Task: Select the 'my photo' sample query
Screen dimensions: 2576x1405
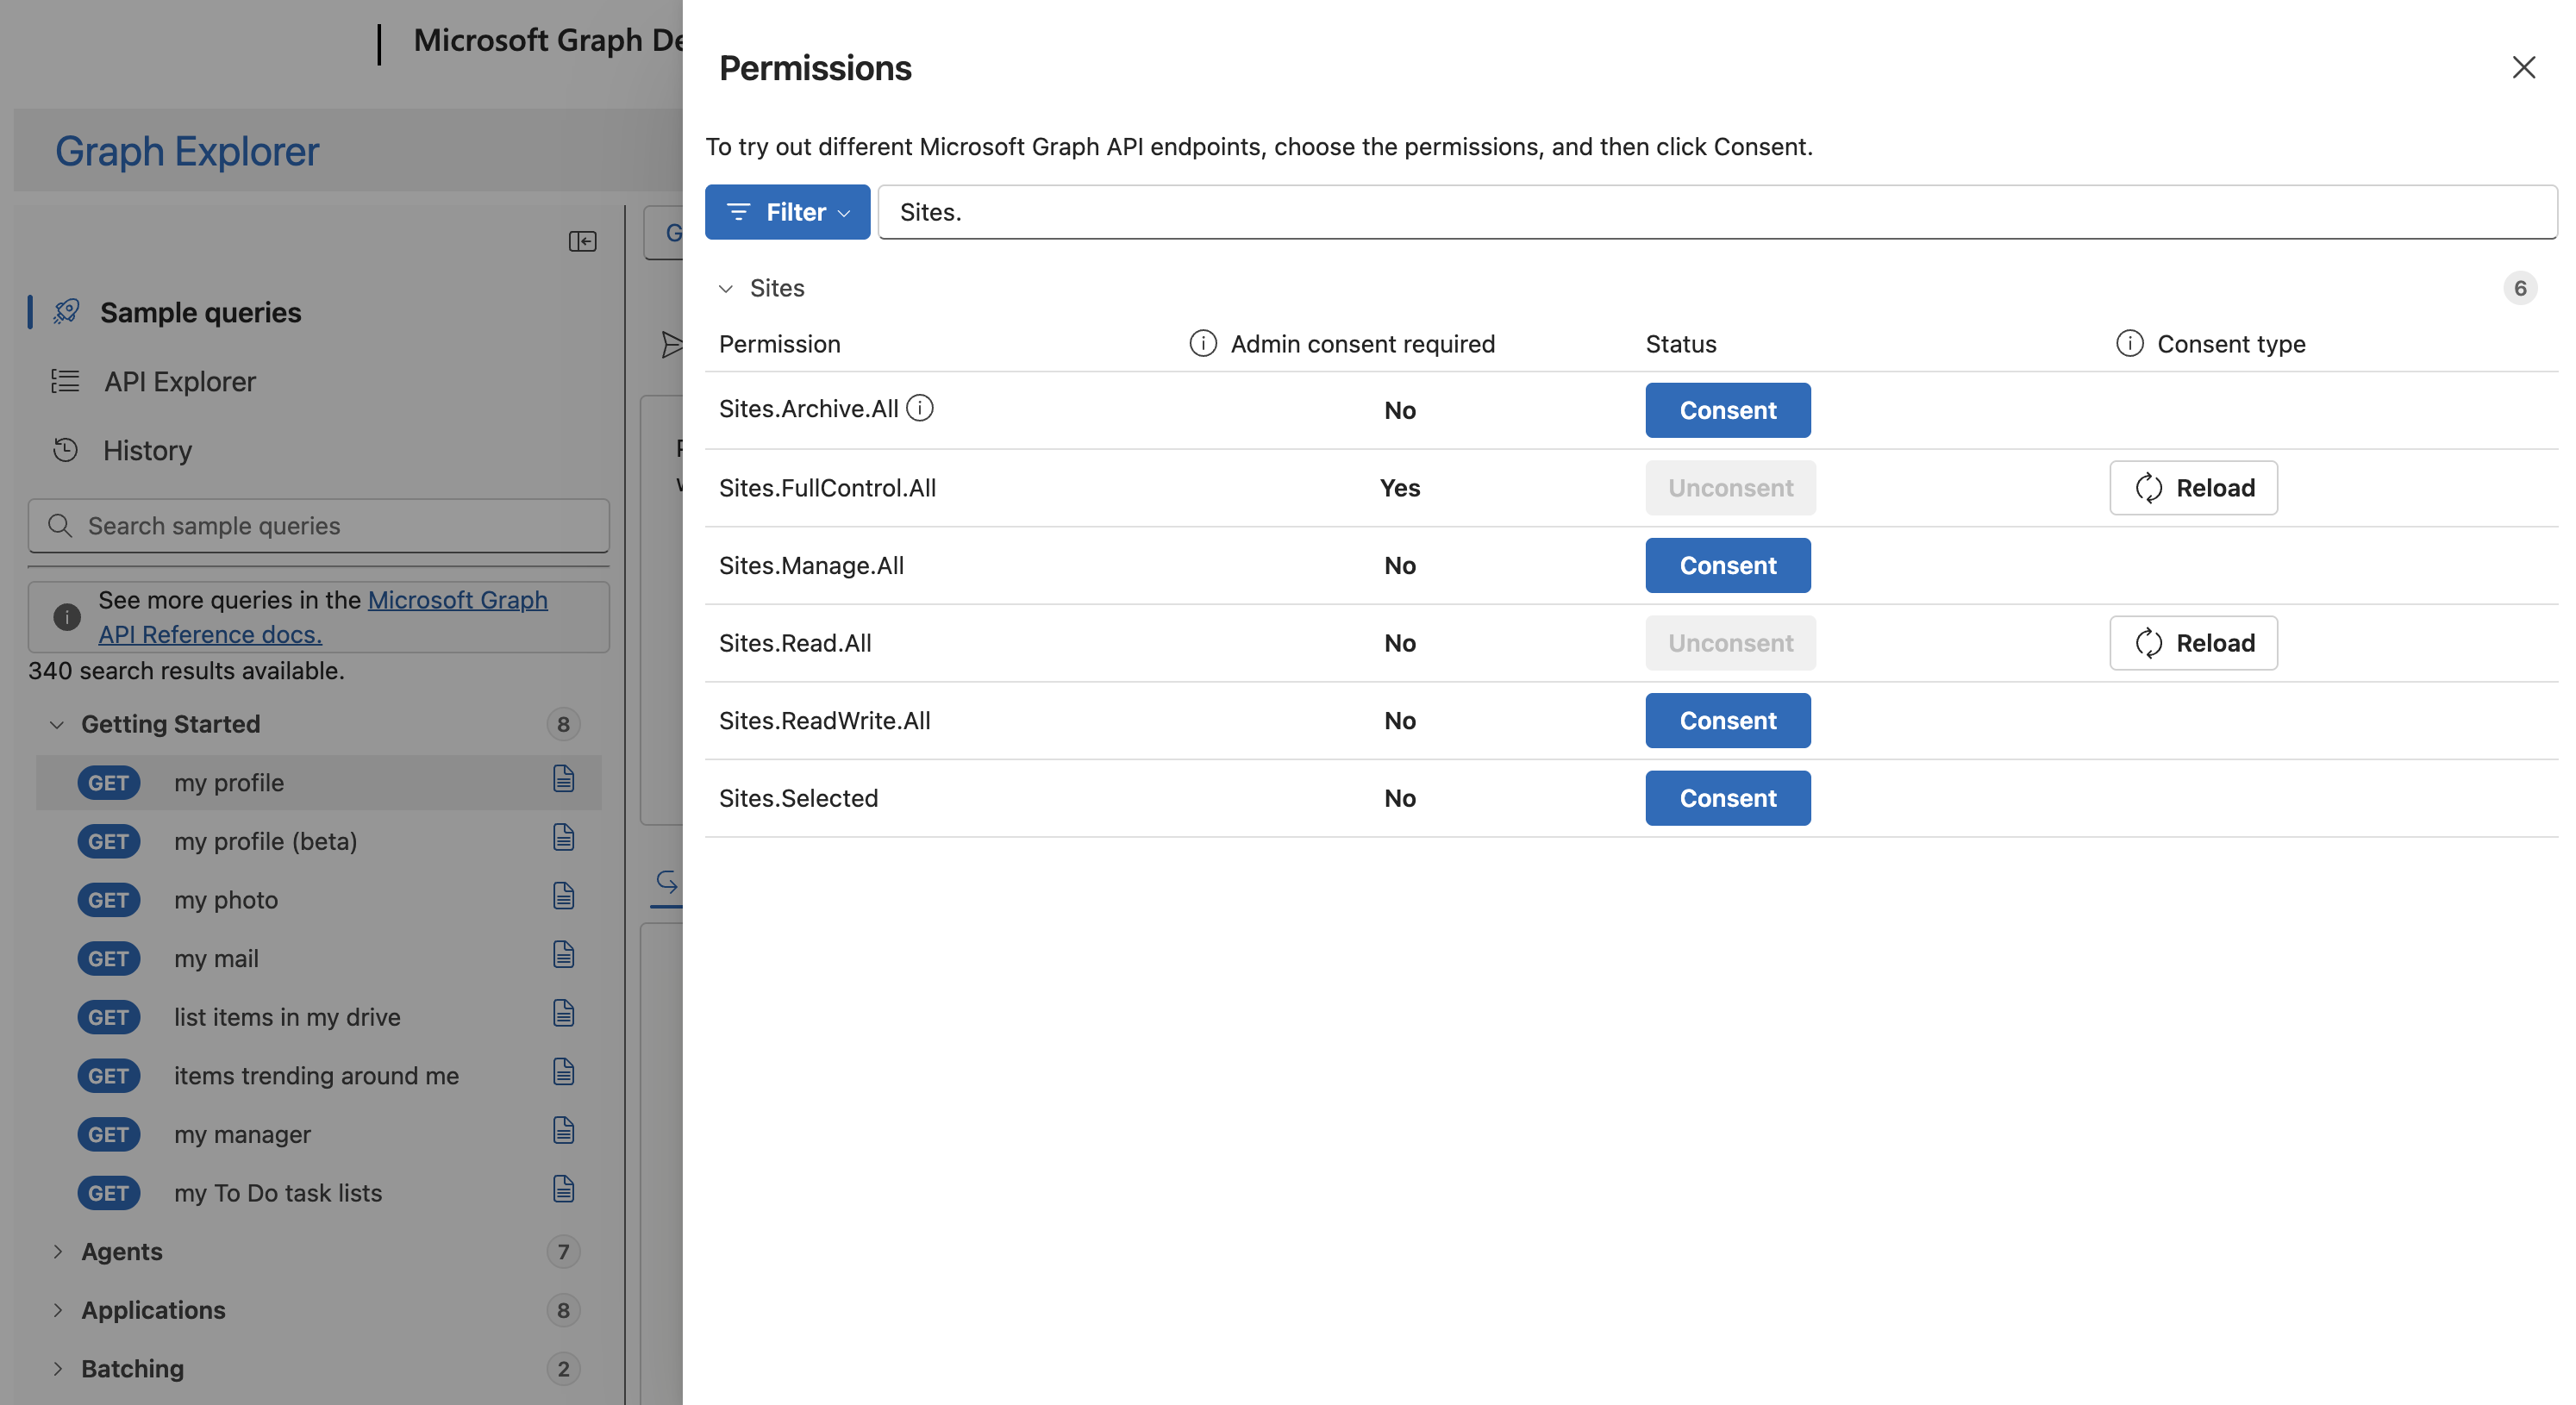Action: 318,900
